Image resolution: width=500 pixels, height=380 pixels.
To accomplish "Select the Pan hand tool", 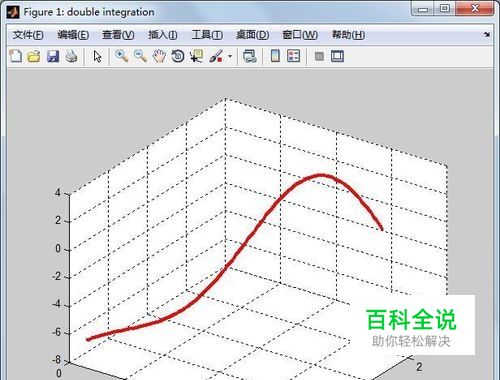I will [x=159, y=56].
